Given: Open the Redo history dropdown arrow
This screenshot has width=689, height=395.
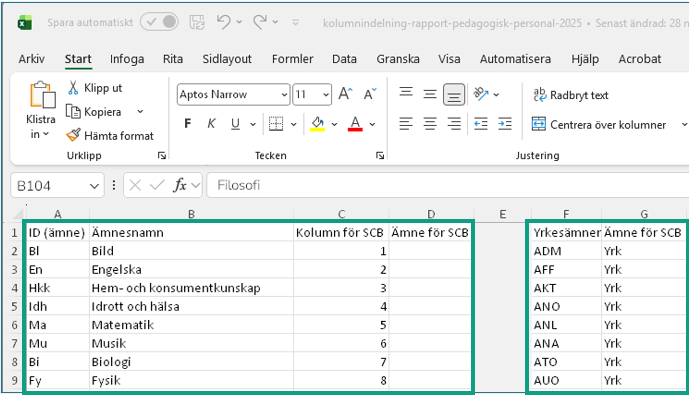Looking at the screenshot, I should pyautogui.click(x=276, y=22).
